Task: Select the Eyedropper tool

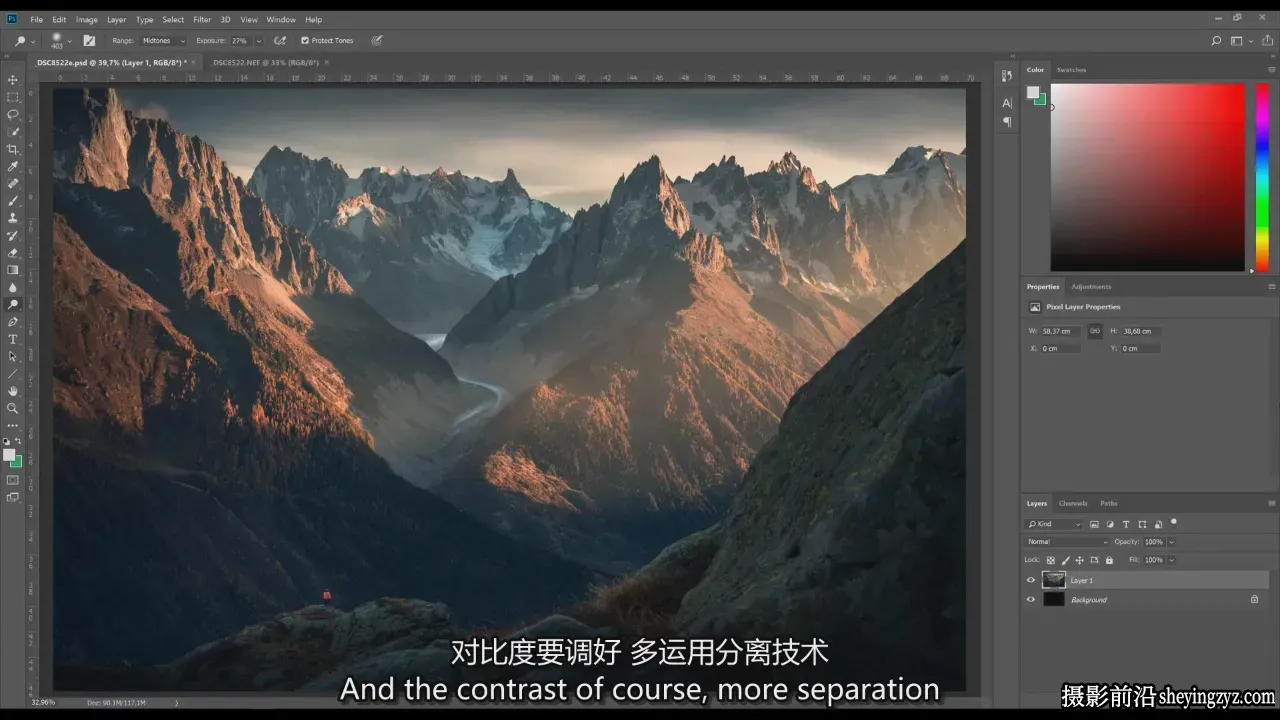Action: 13,166
